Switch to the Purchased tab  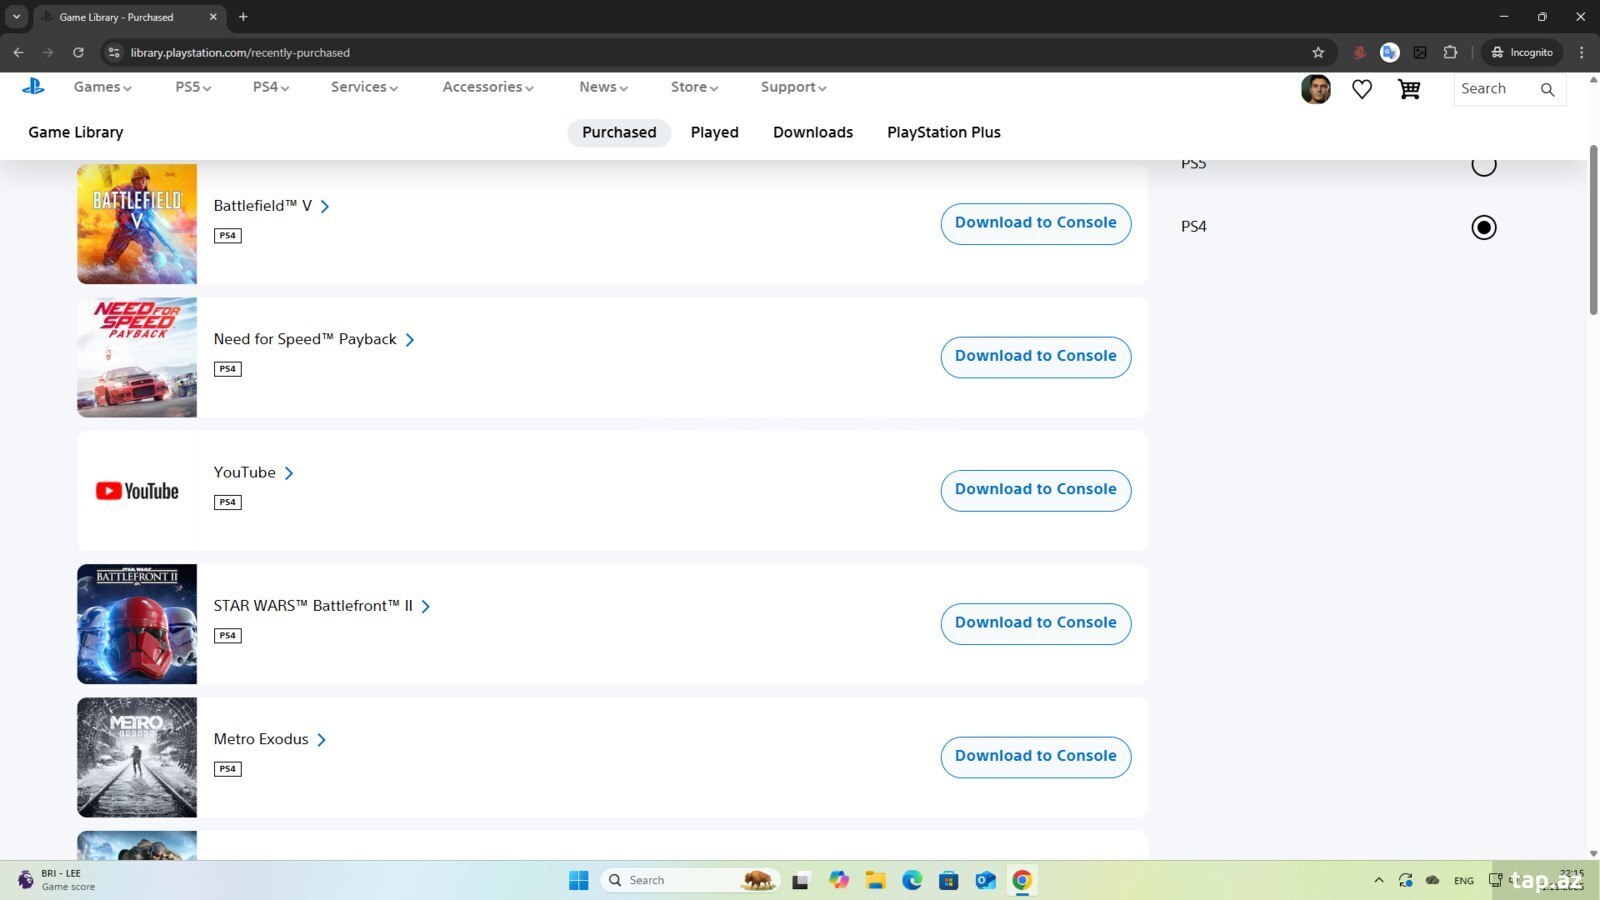(x=619, y=132)
